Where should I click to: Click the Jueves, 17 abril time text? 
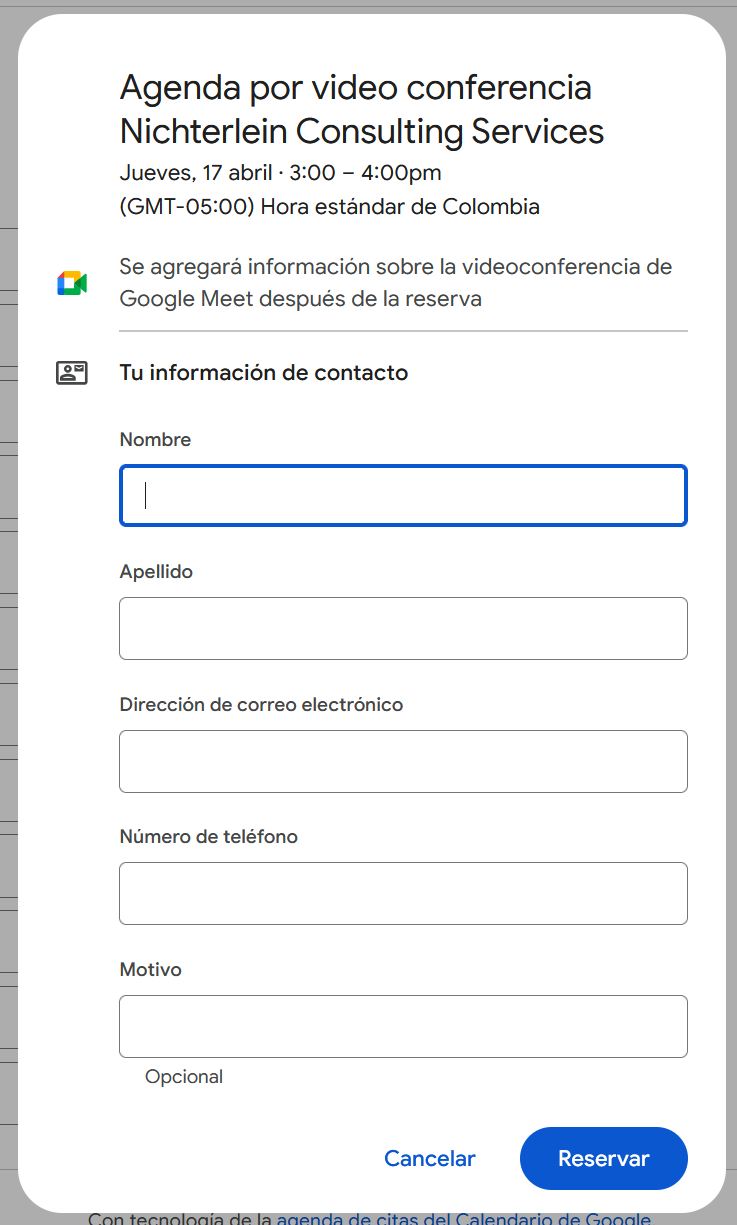point(280,173)
